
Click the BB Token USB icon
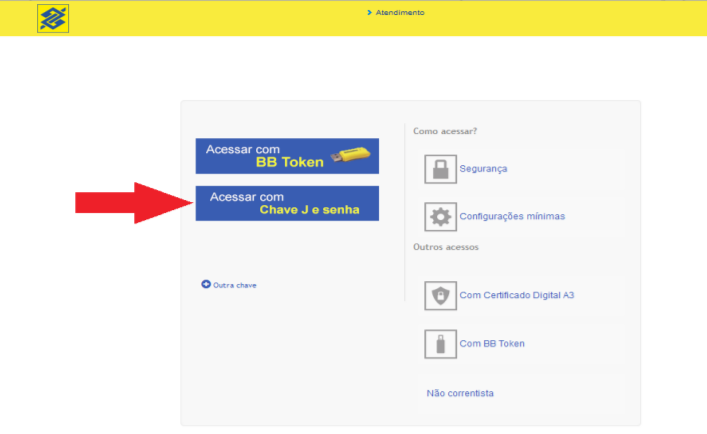click(441, 344)
